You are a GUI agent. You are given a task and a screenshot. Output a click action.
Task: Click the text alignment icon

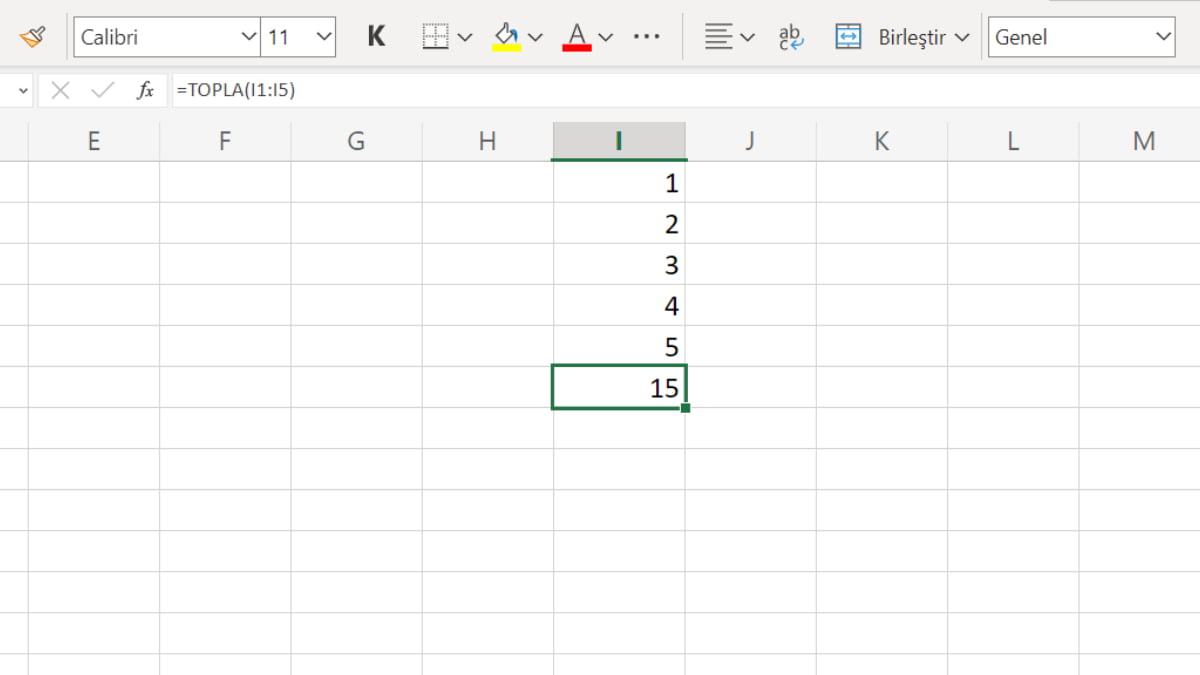[717, 37]
